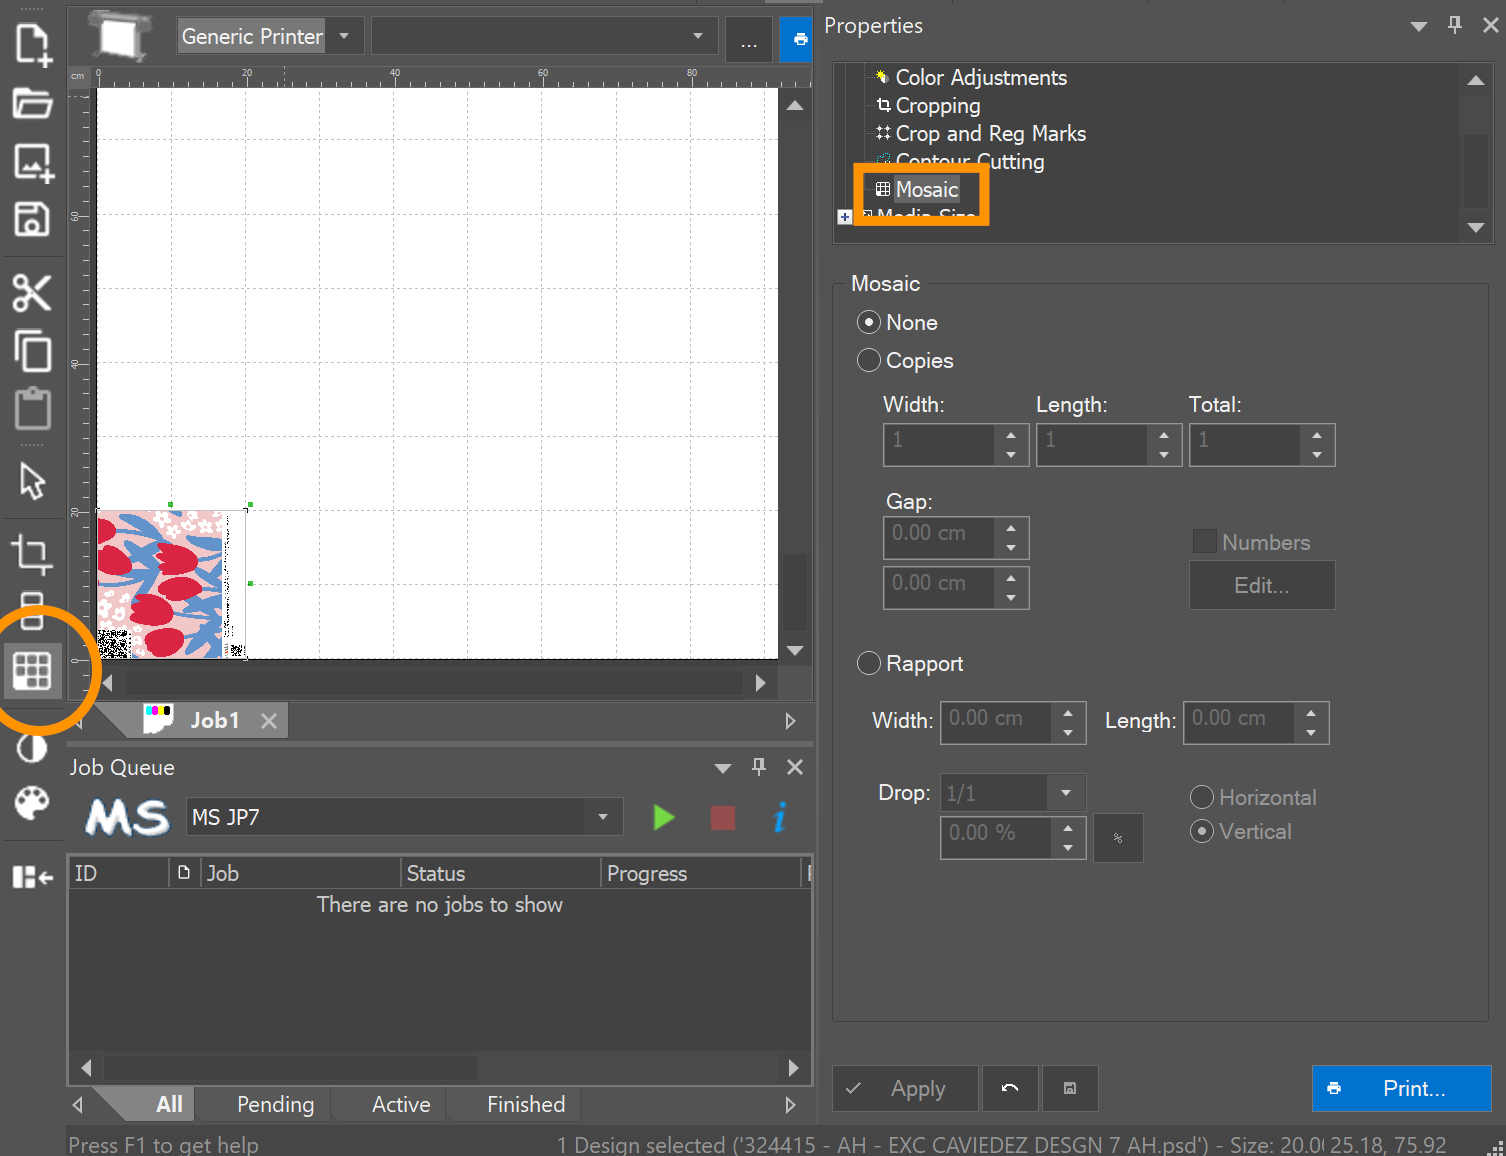The image size is (1506, 1156).
Task: Select the arrow pointer tool
Action: [32, 481]
